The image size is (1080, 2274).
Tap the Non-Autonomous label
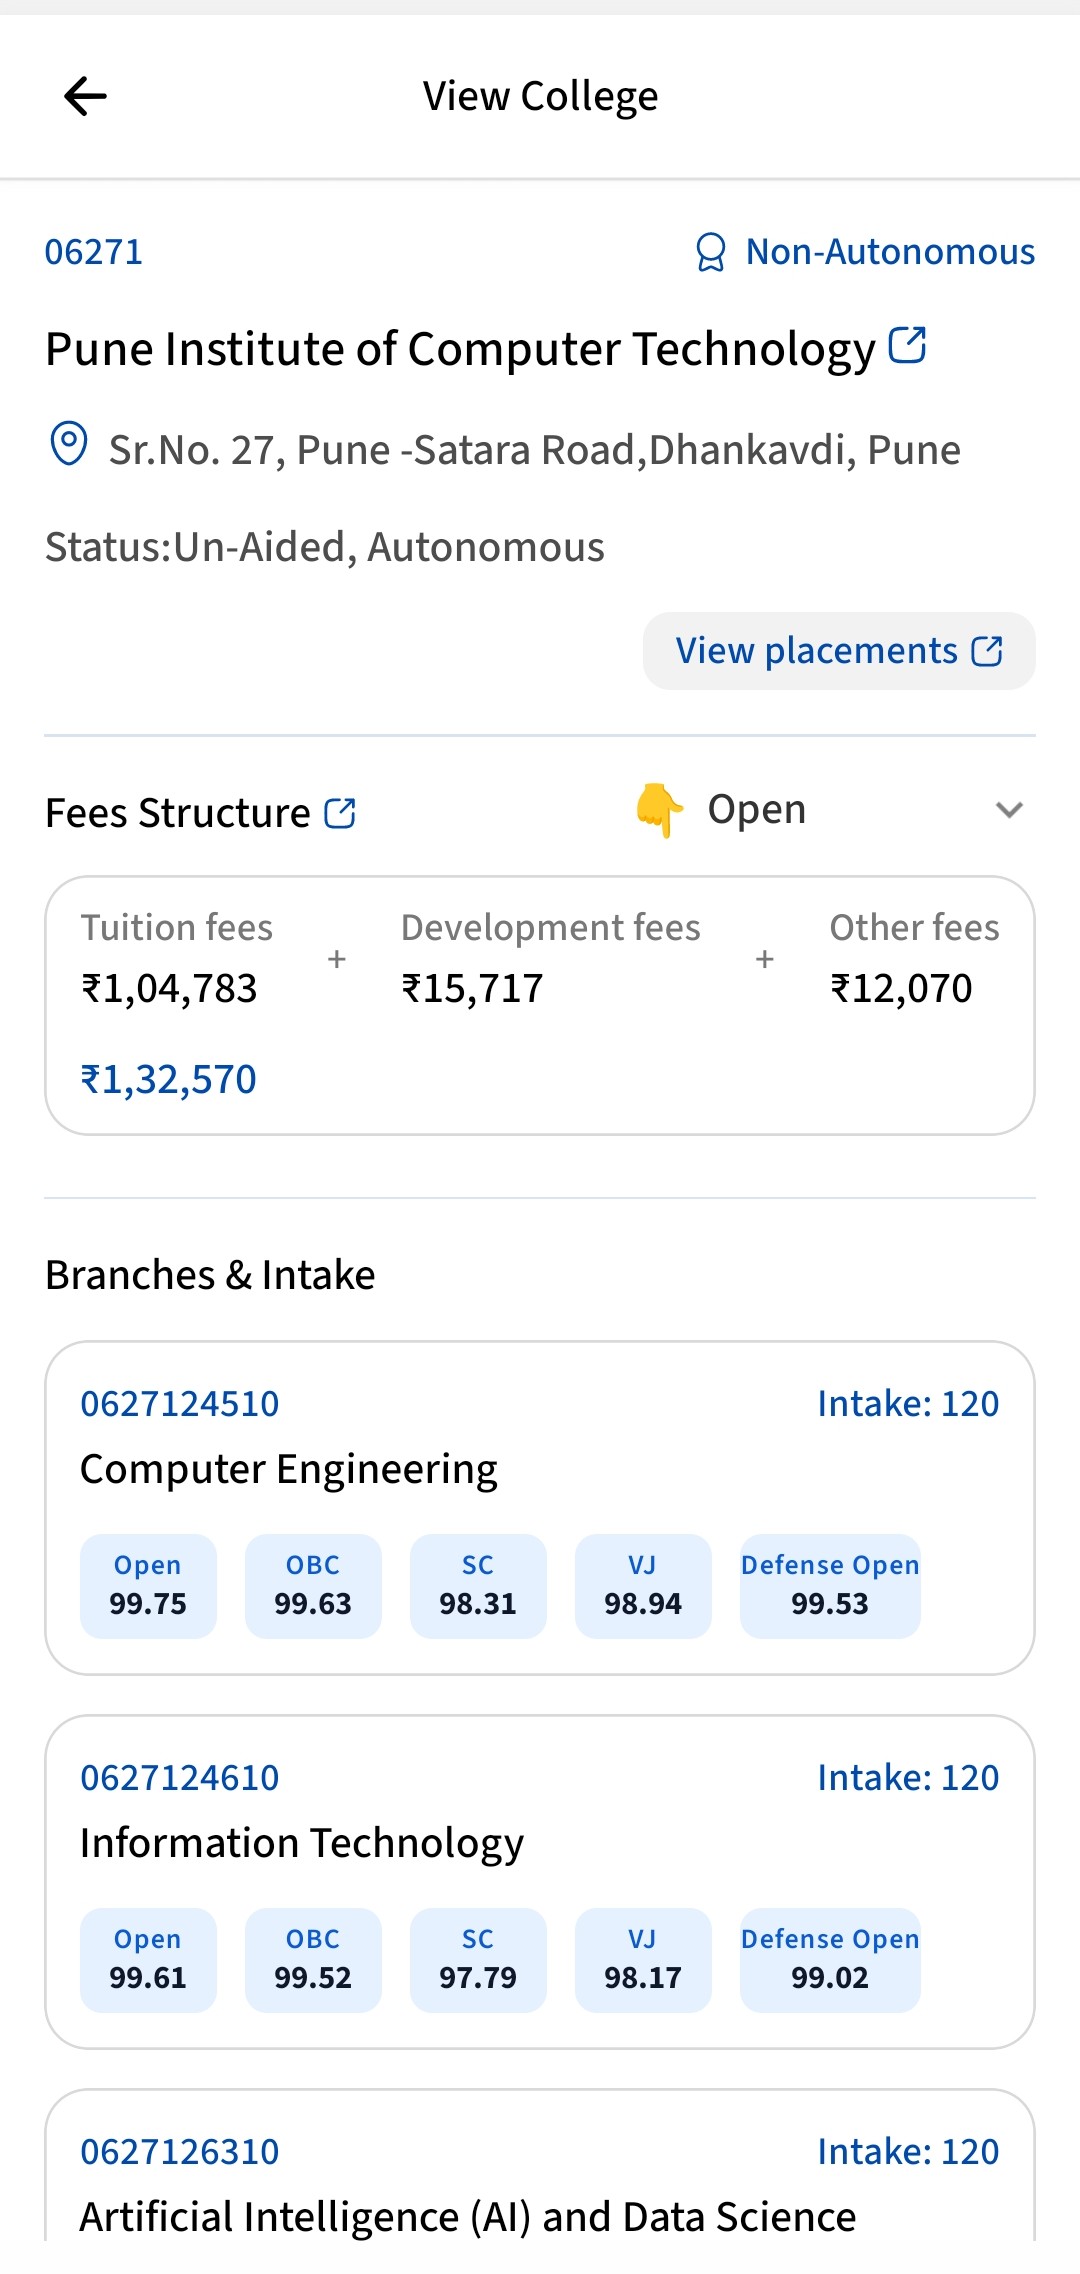pos(890,252)
